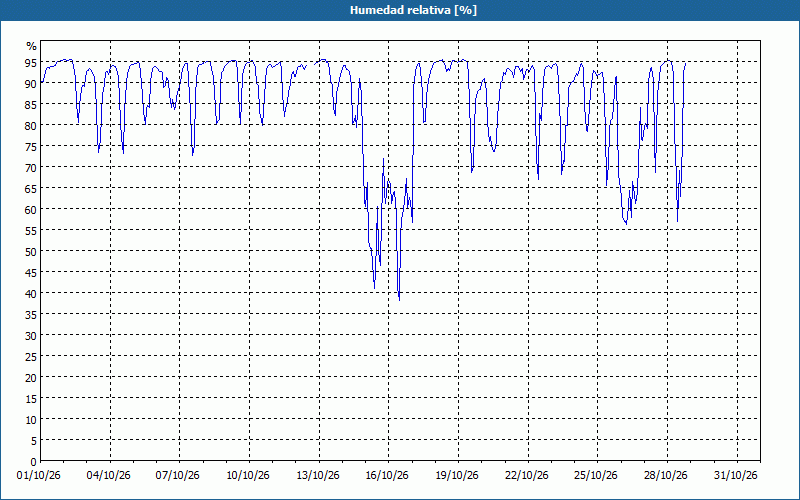Image resolution: width=800 pixels, height=500 pixels.
Task: Click the 55 y-axis label
Action: click(31, 231)
